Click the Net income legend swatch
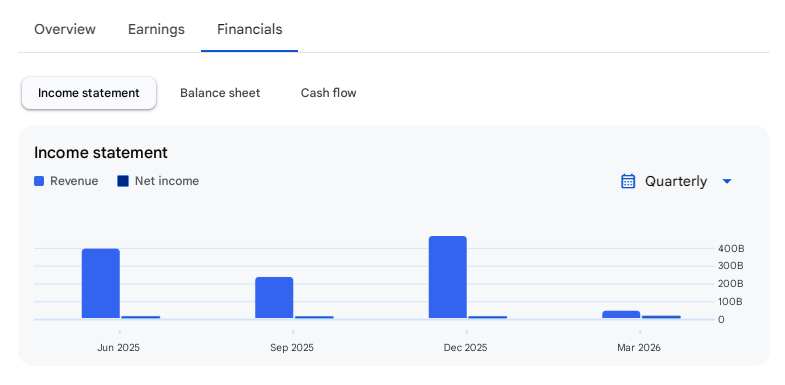This screenshot has width=785, height=385. pos(123,181)
